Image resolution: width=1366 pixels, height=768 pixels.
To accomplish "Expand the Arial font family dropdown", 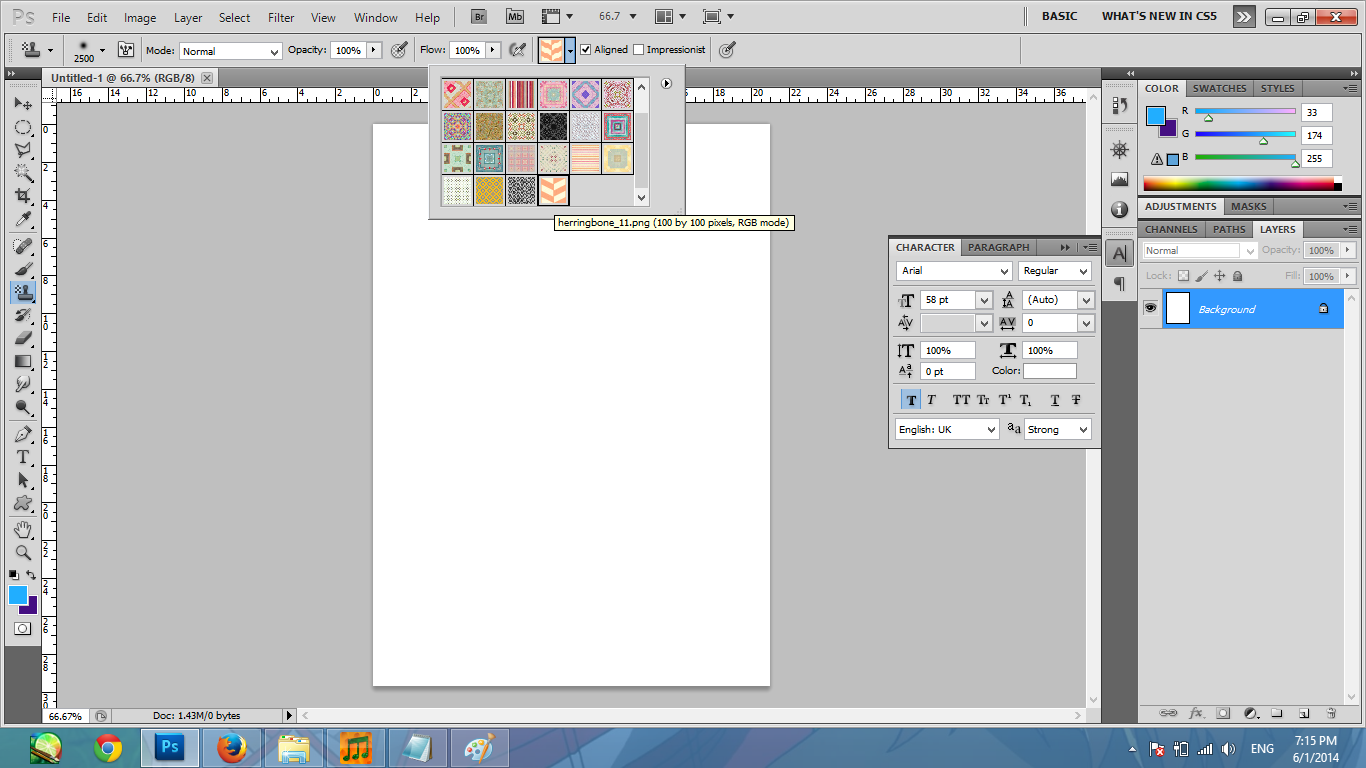I will pyautogui.click(x=955, y=271).
